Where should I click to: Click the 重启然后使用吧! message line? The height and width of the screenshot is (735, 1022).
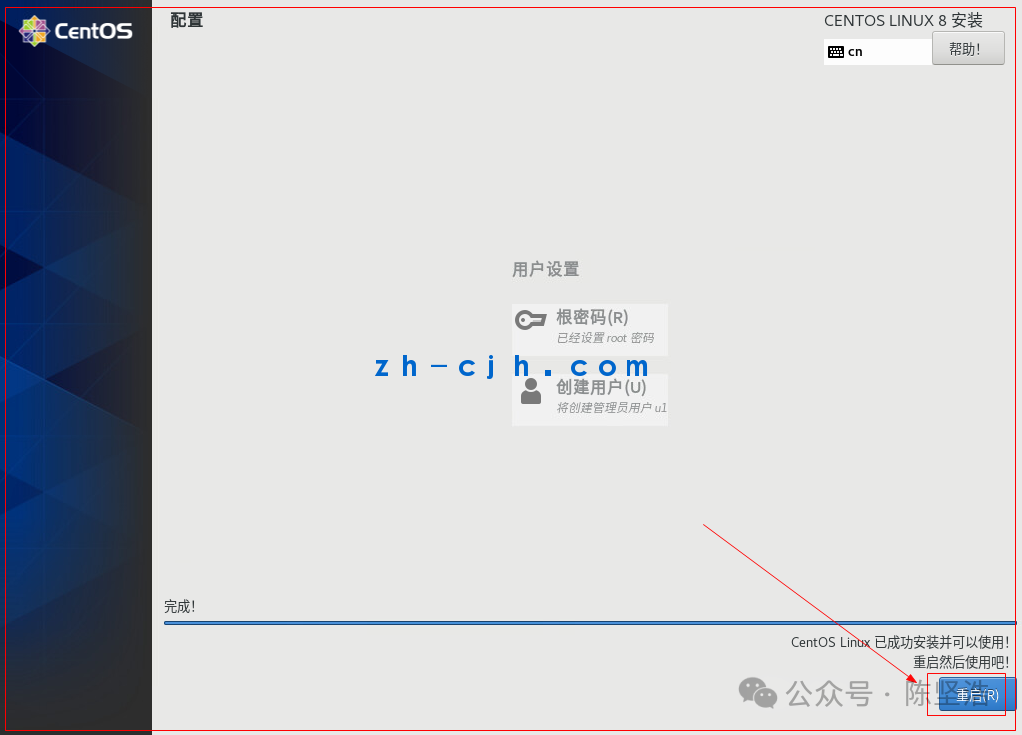click(961, 663)
